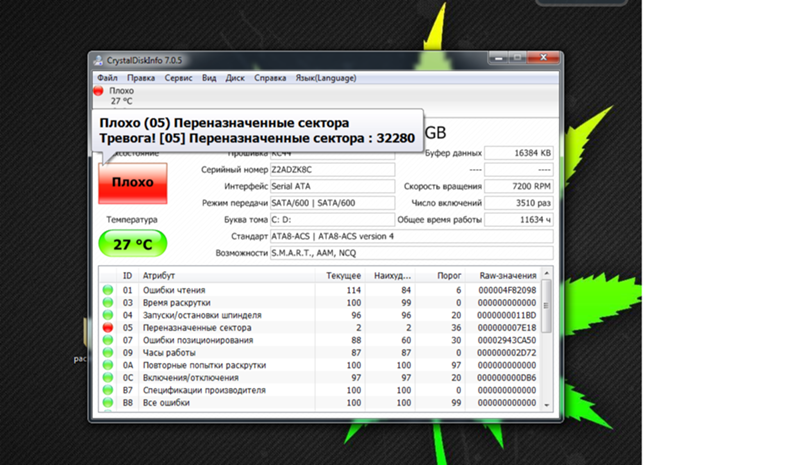The image size is (800, 465).
Task: Close the CrystalDiskInfo window
Action: coord(543,58)
